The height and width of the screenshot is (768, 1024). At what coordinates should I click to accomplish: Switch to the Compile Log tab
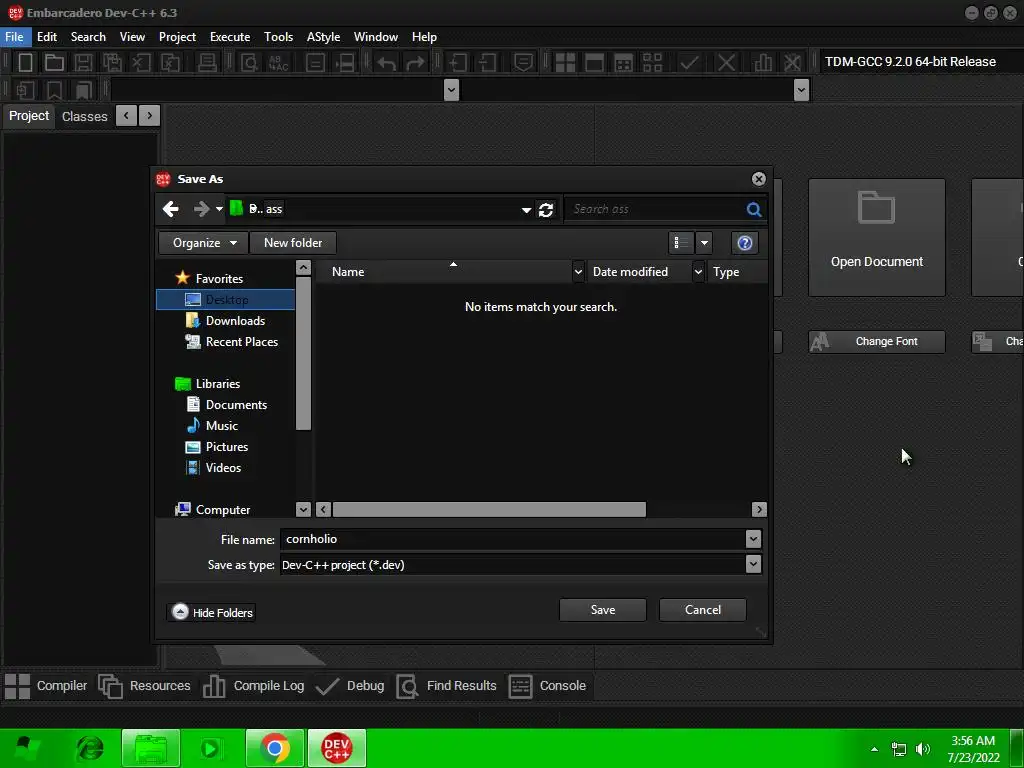[x=254, y=686]
